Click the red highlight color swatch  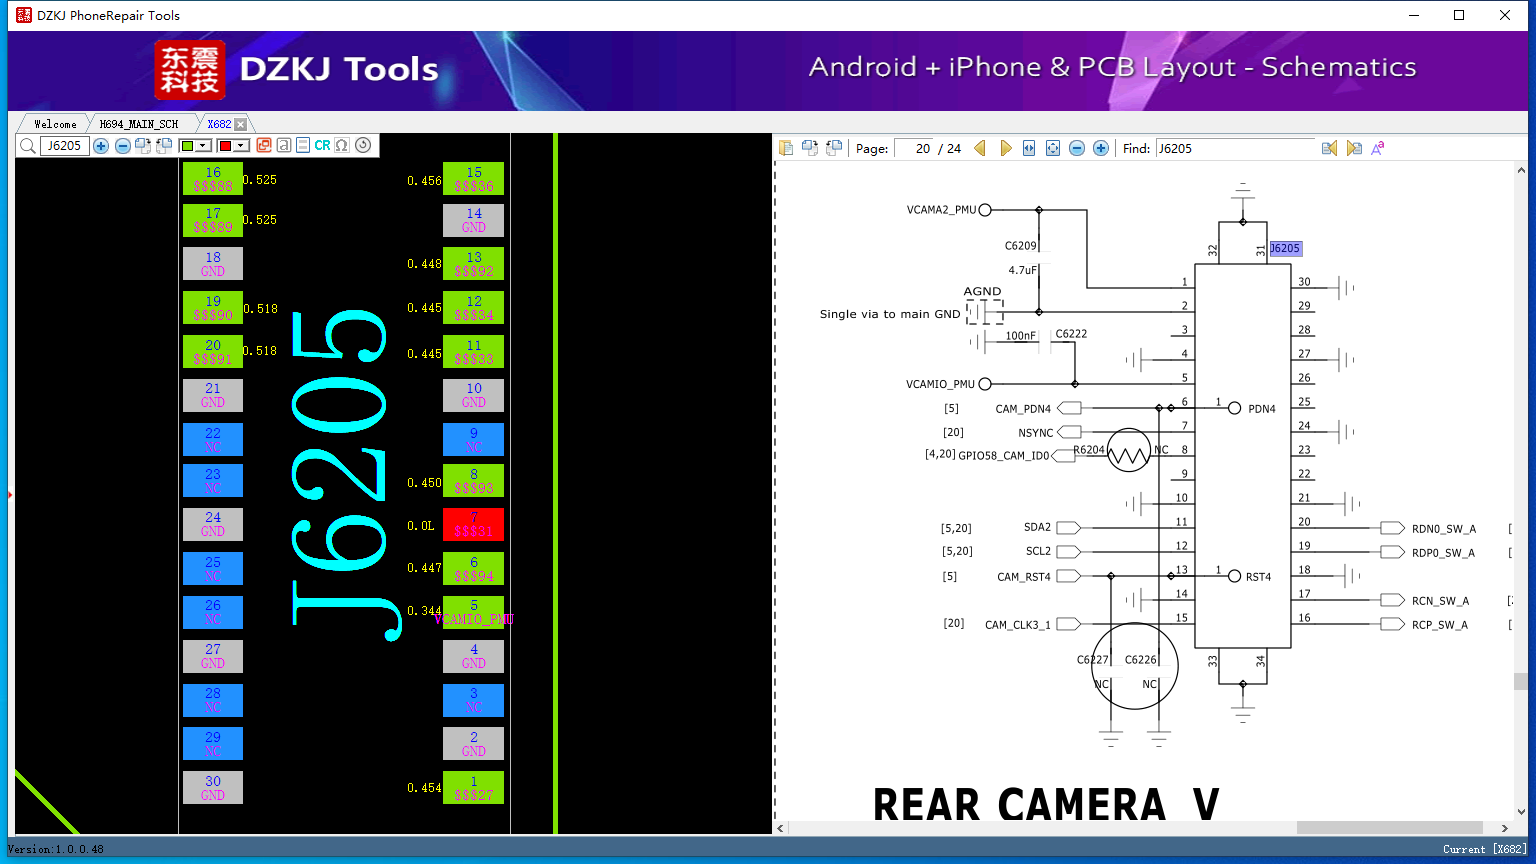(x=225, y=146)
